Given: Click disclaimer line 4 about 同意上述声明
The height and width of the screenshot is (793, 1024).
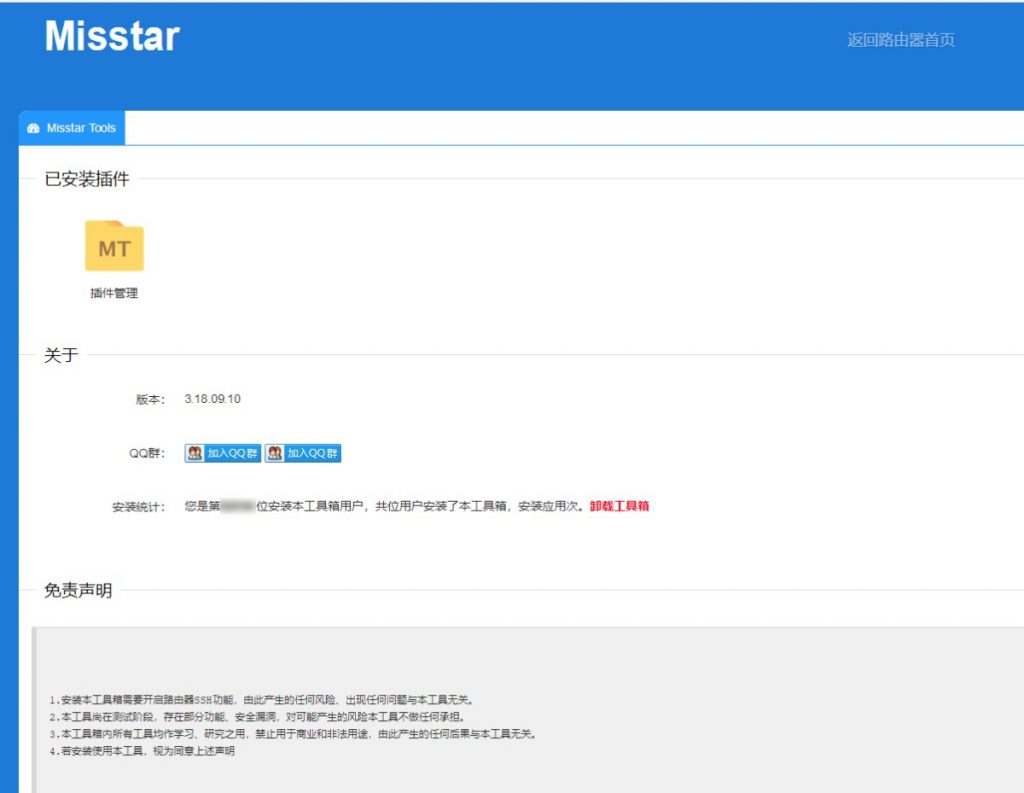Looking at the screenshot, I should coord(142,751).
